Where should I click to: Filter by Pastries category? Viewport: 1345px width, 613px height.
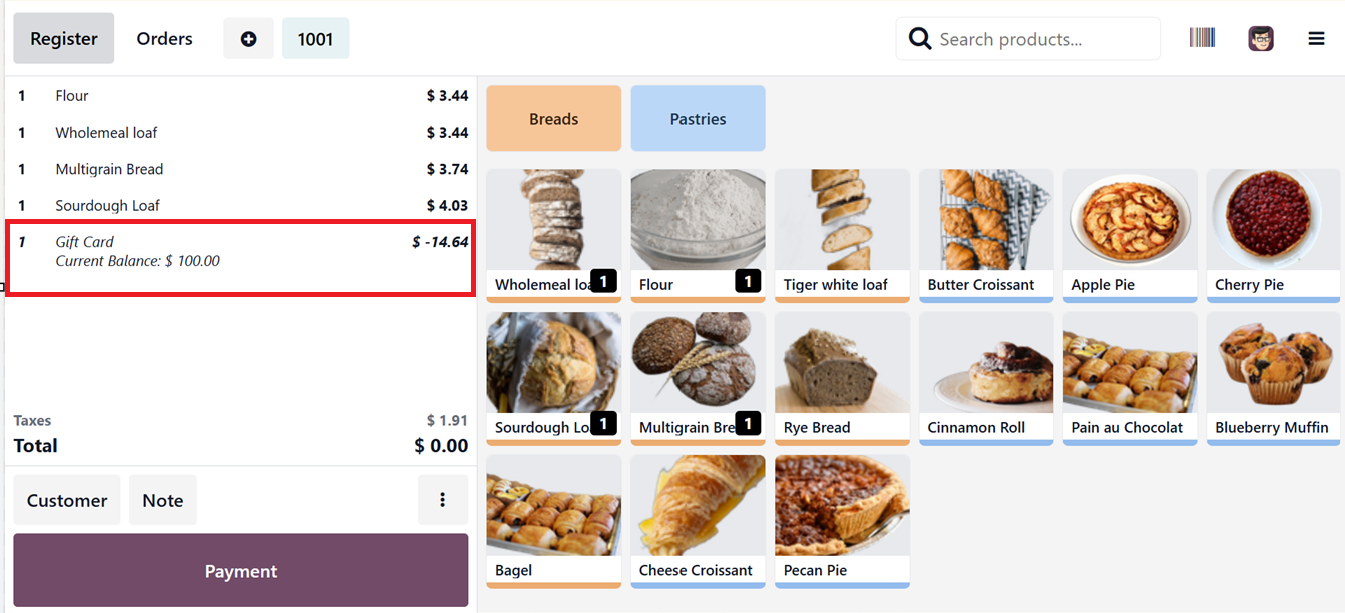(697, 119)
